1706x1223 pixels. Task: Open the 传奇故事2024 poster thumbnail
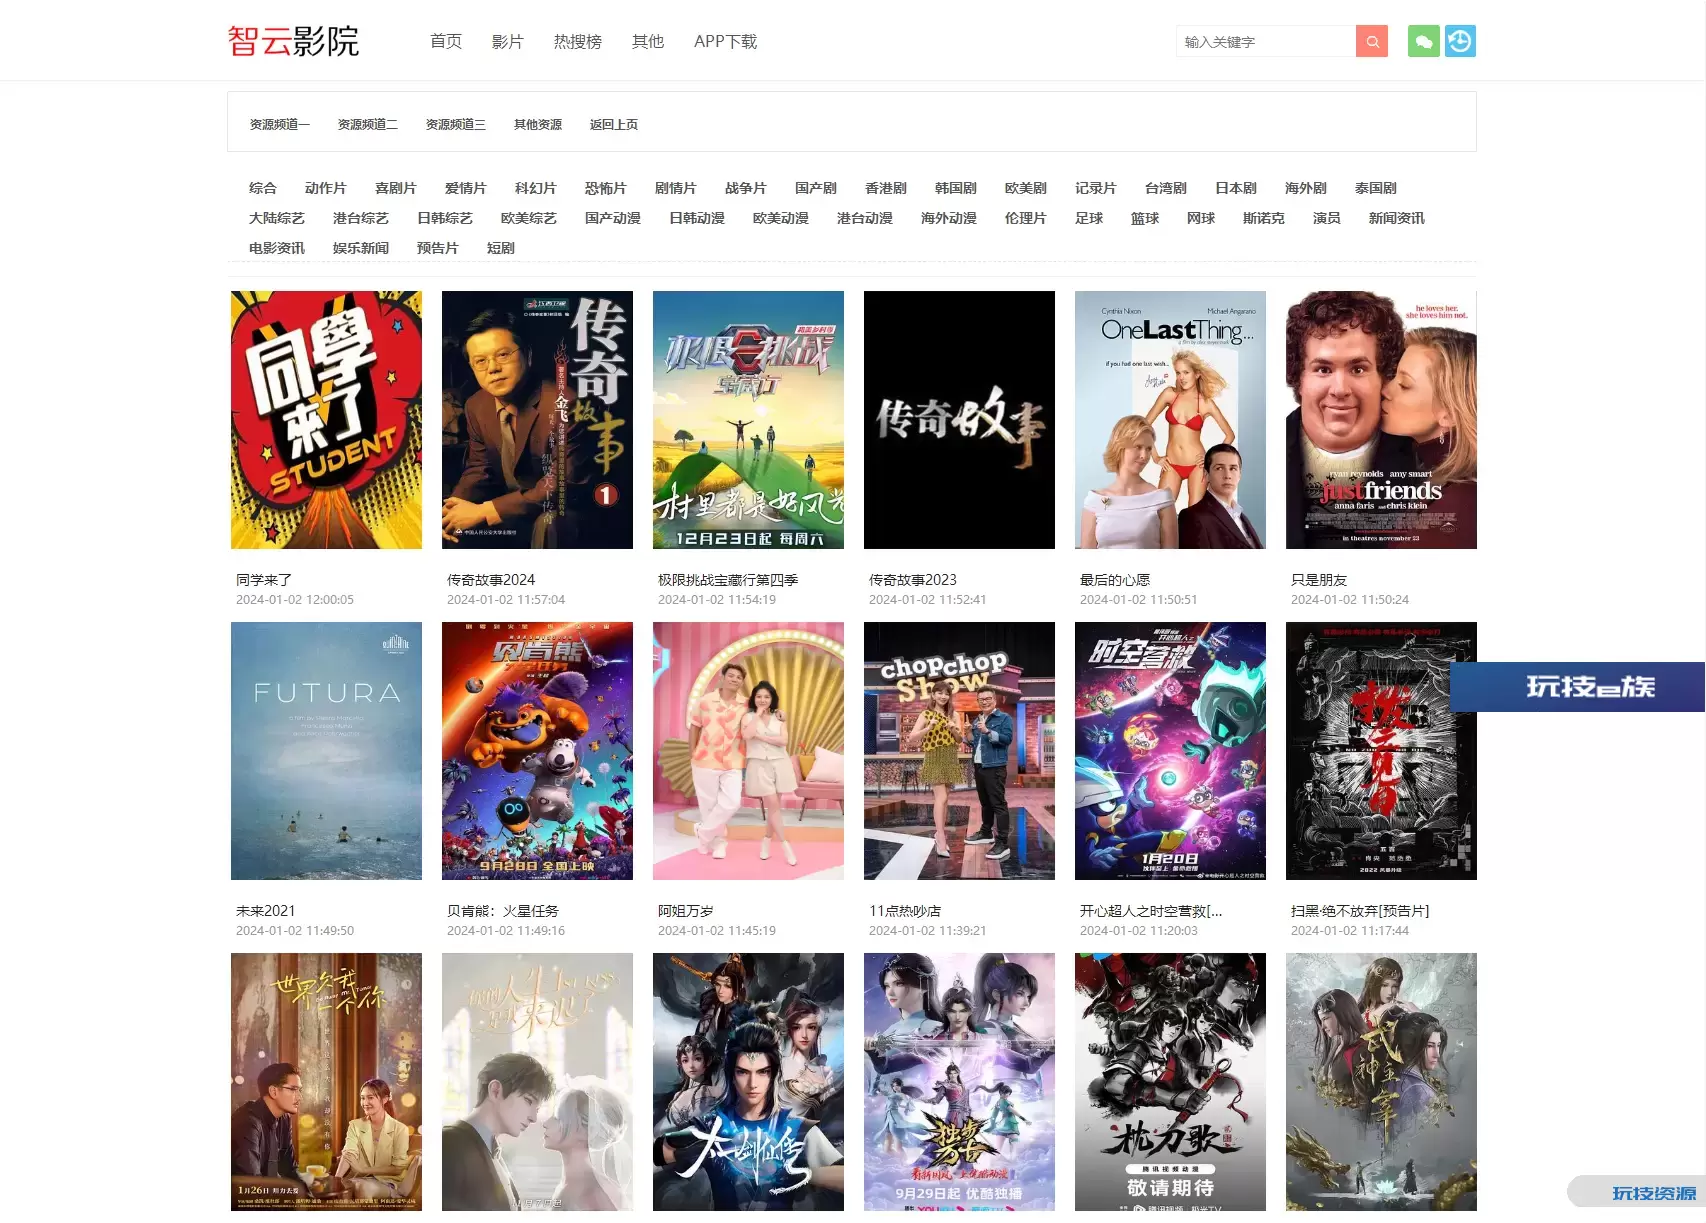tap(537, 420)
